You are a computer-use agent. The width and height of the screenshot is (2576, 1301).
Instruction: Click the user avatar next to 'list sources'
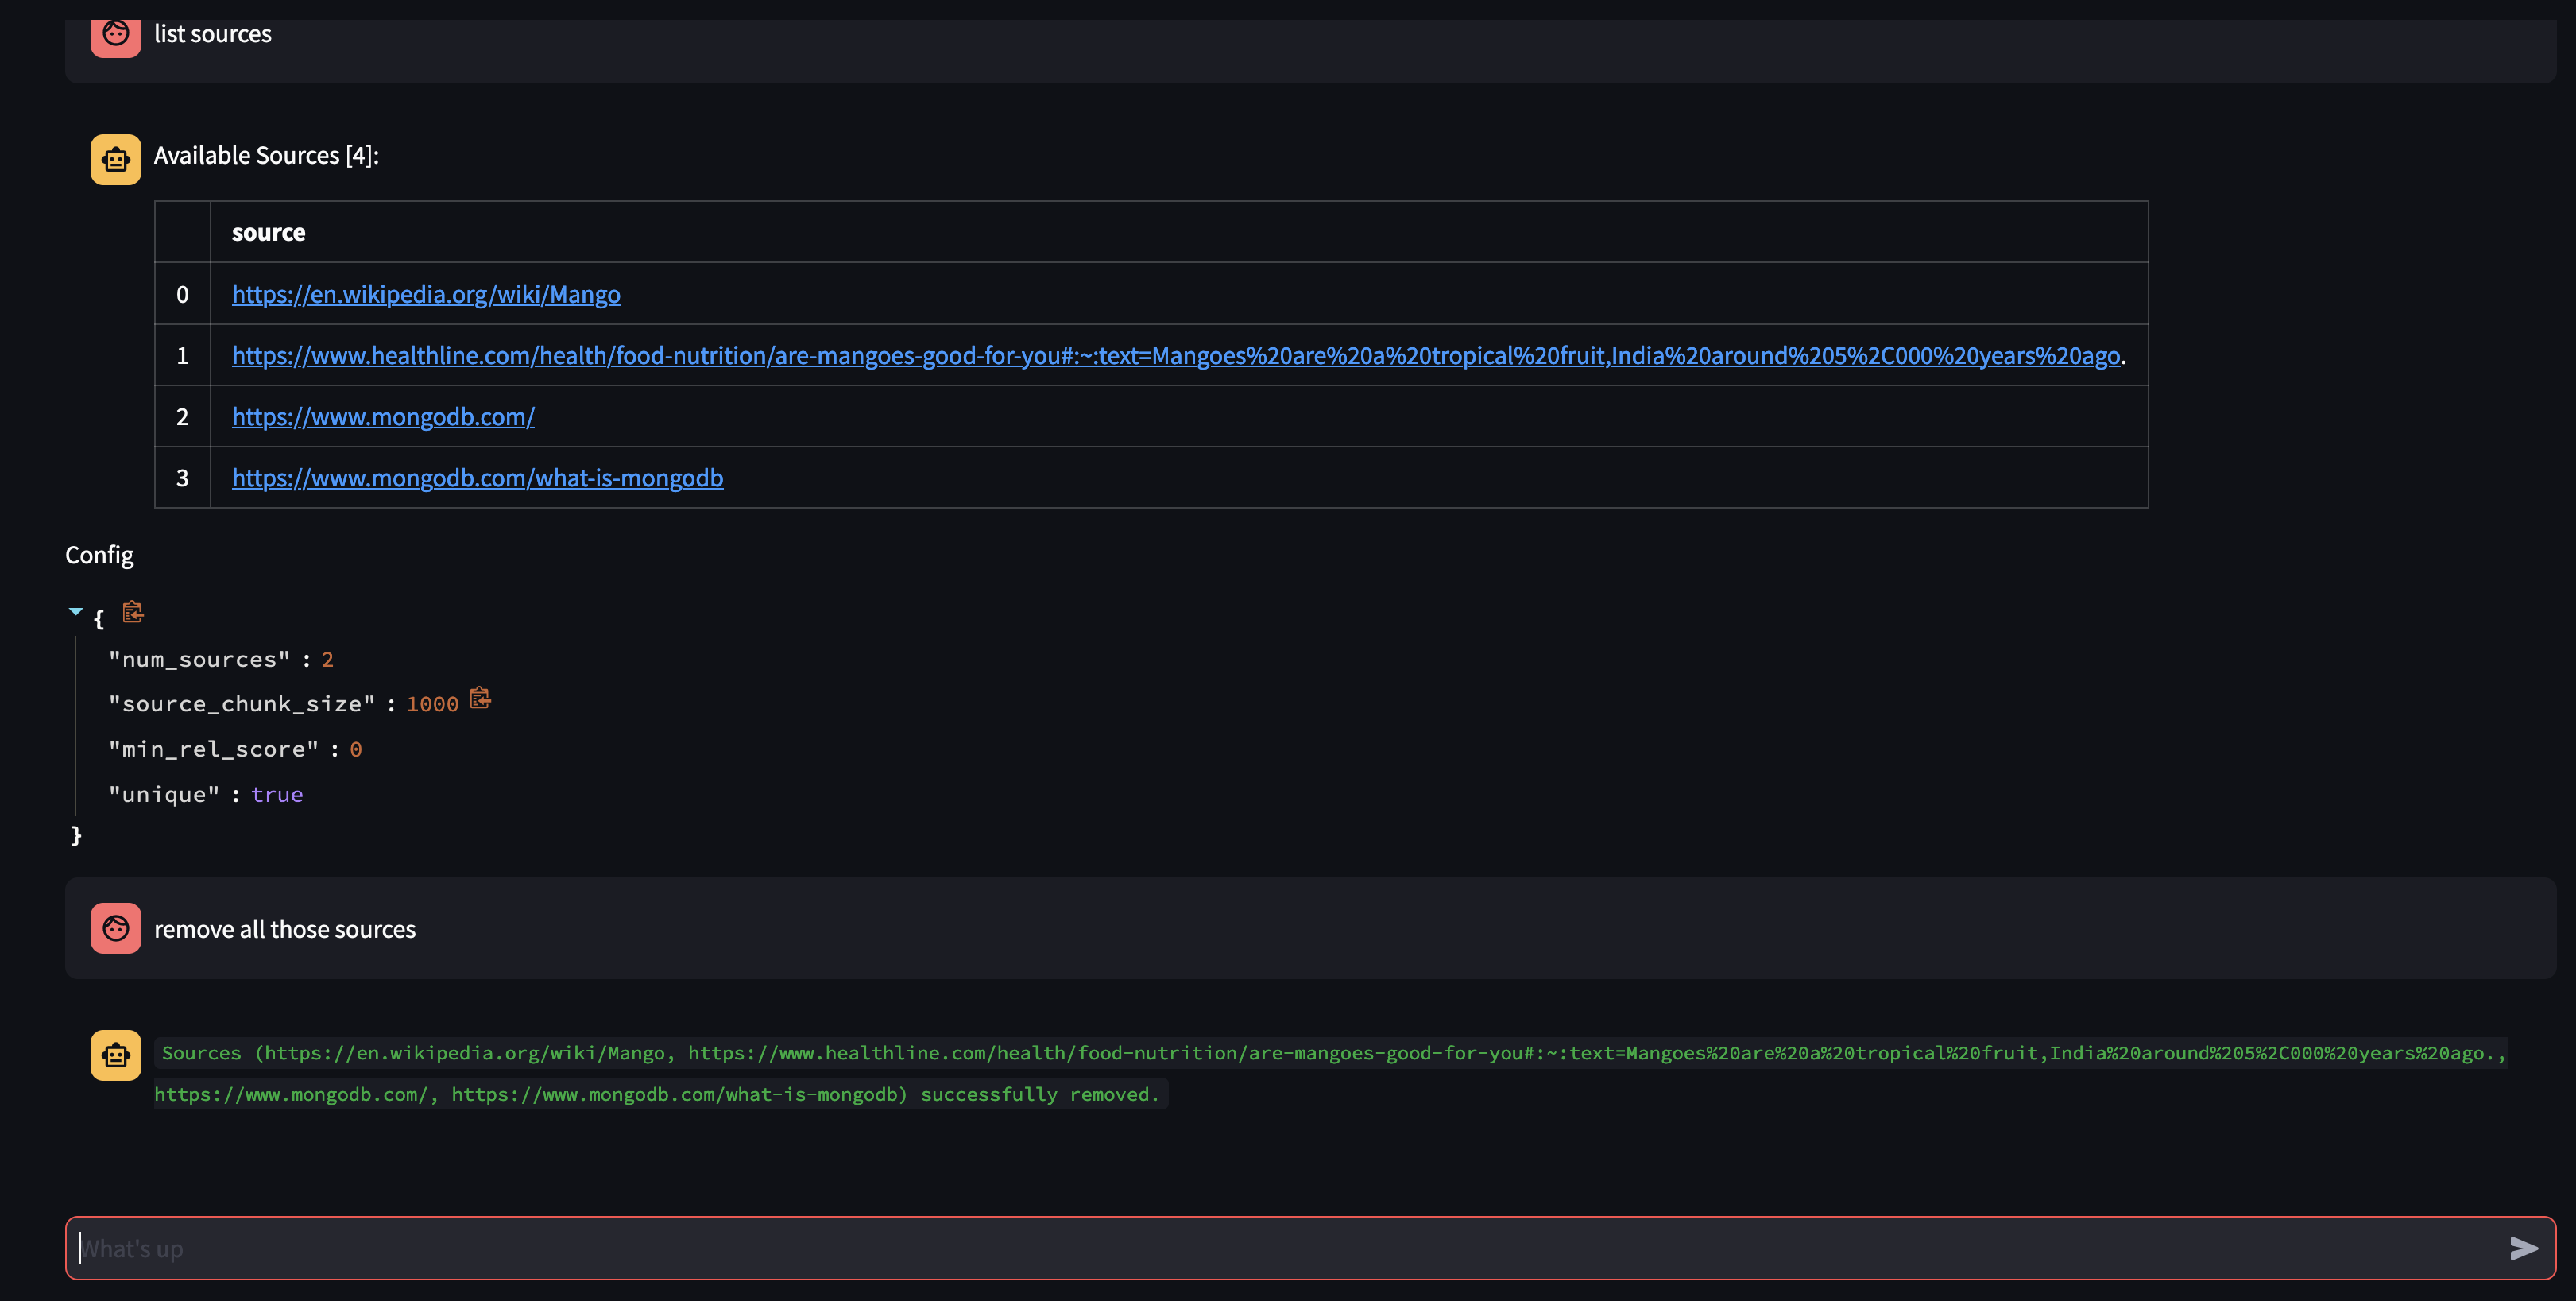tap(116, 35)
